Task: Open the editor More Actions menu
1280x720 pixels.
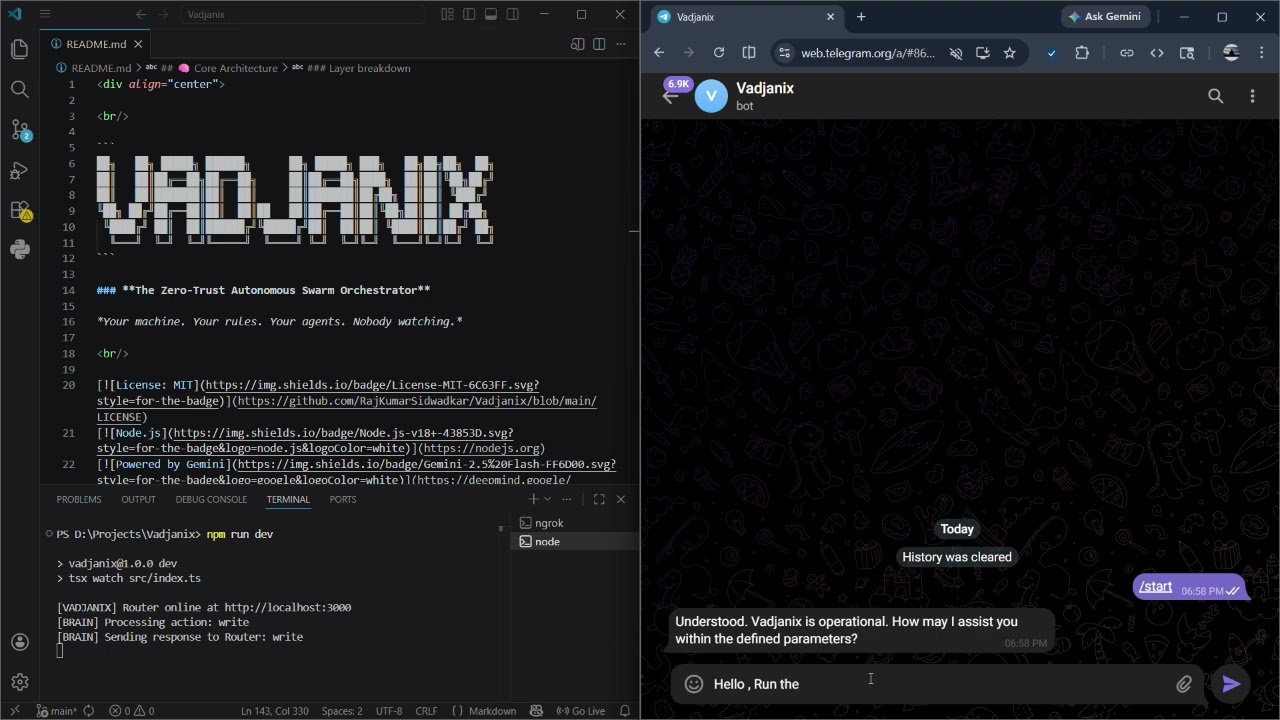Action: click(x=620, y=44)
